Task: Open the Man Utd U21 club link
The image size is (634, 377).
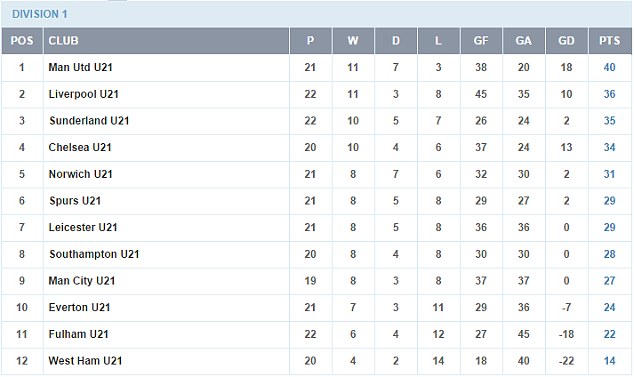Action: 80,68
